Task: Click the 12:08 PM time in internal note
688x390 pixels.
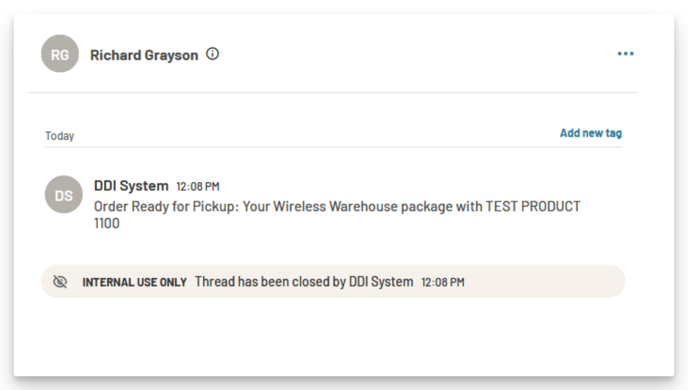Action: pyautogui.click(x=443, y=282)
